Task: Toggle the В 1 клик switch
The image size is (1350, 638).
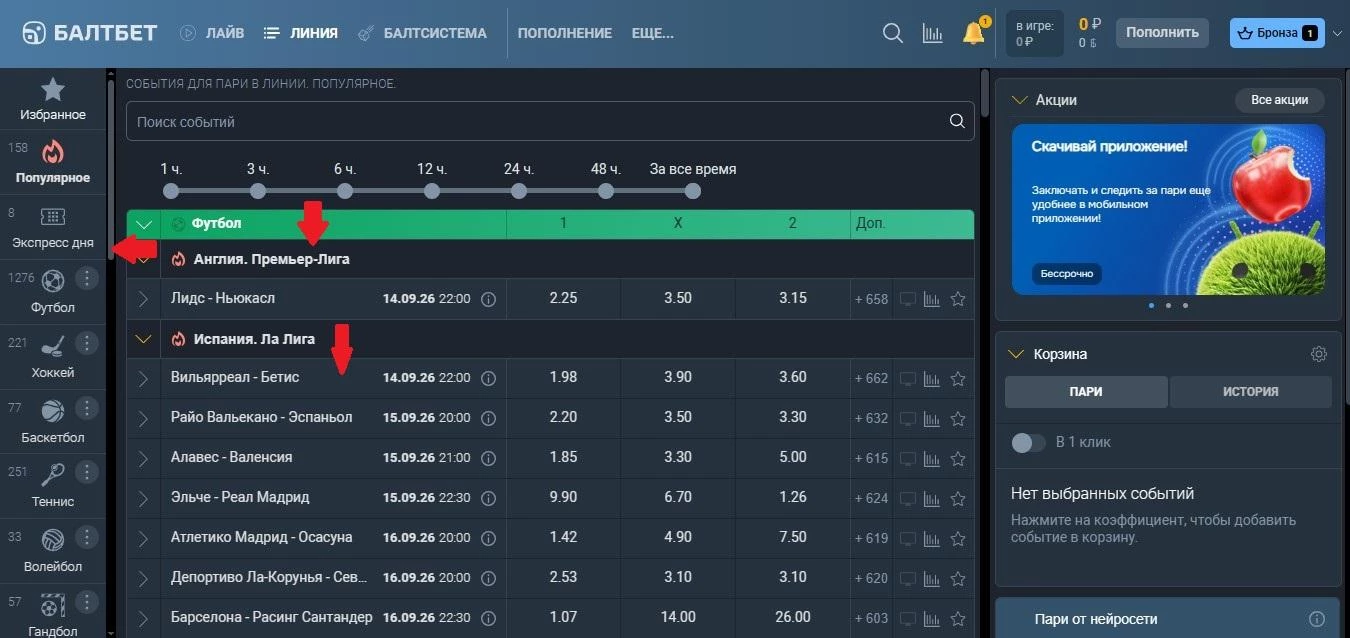Action: [x=1028, y=442]
